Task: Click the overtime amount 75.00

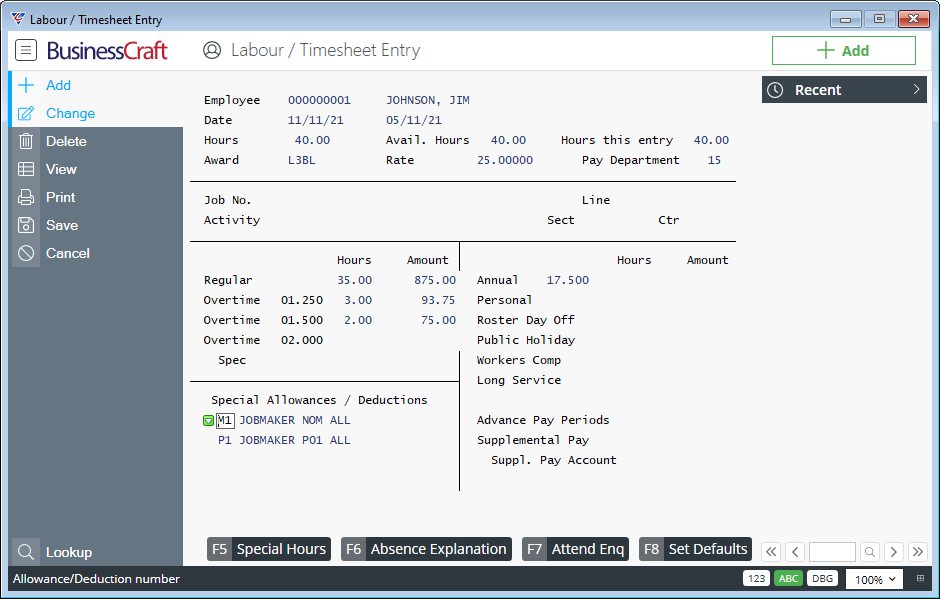Action: tap(438, 320)
